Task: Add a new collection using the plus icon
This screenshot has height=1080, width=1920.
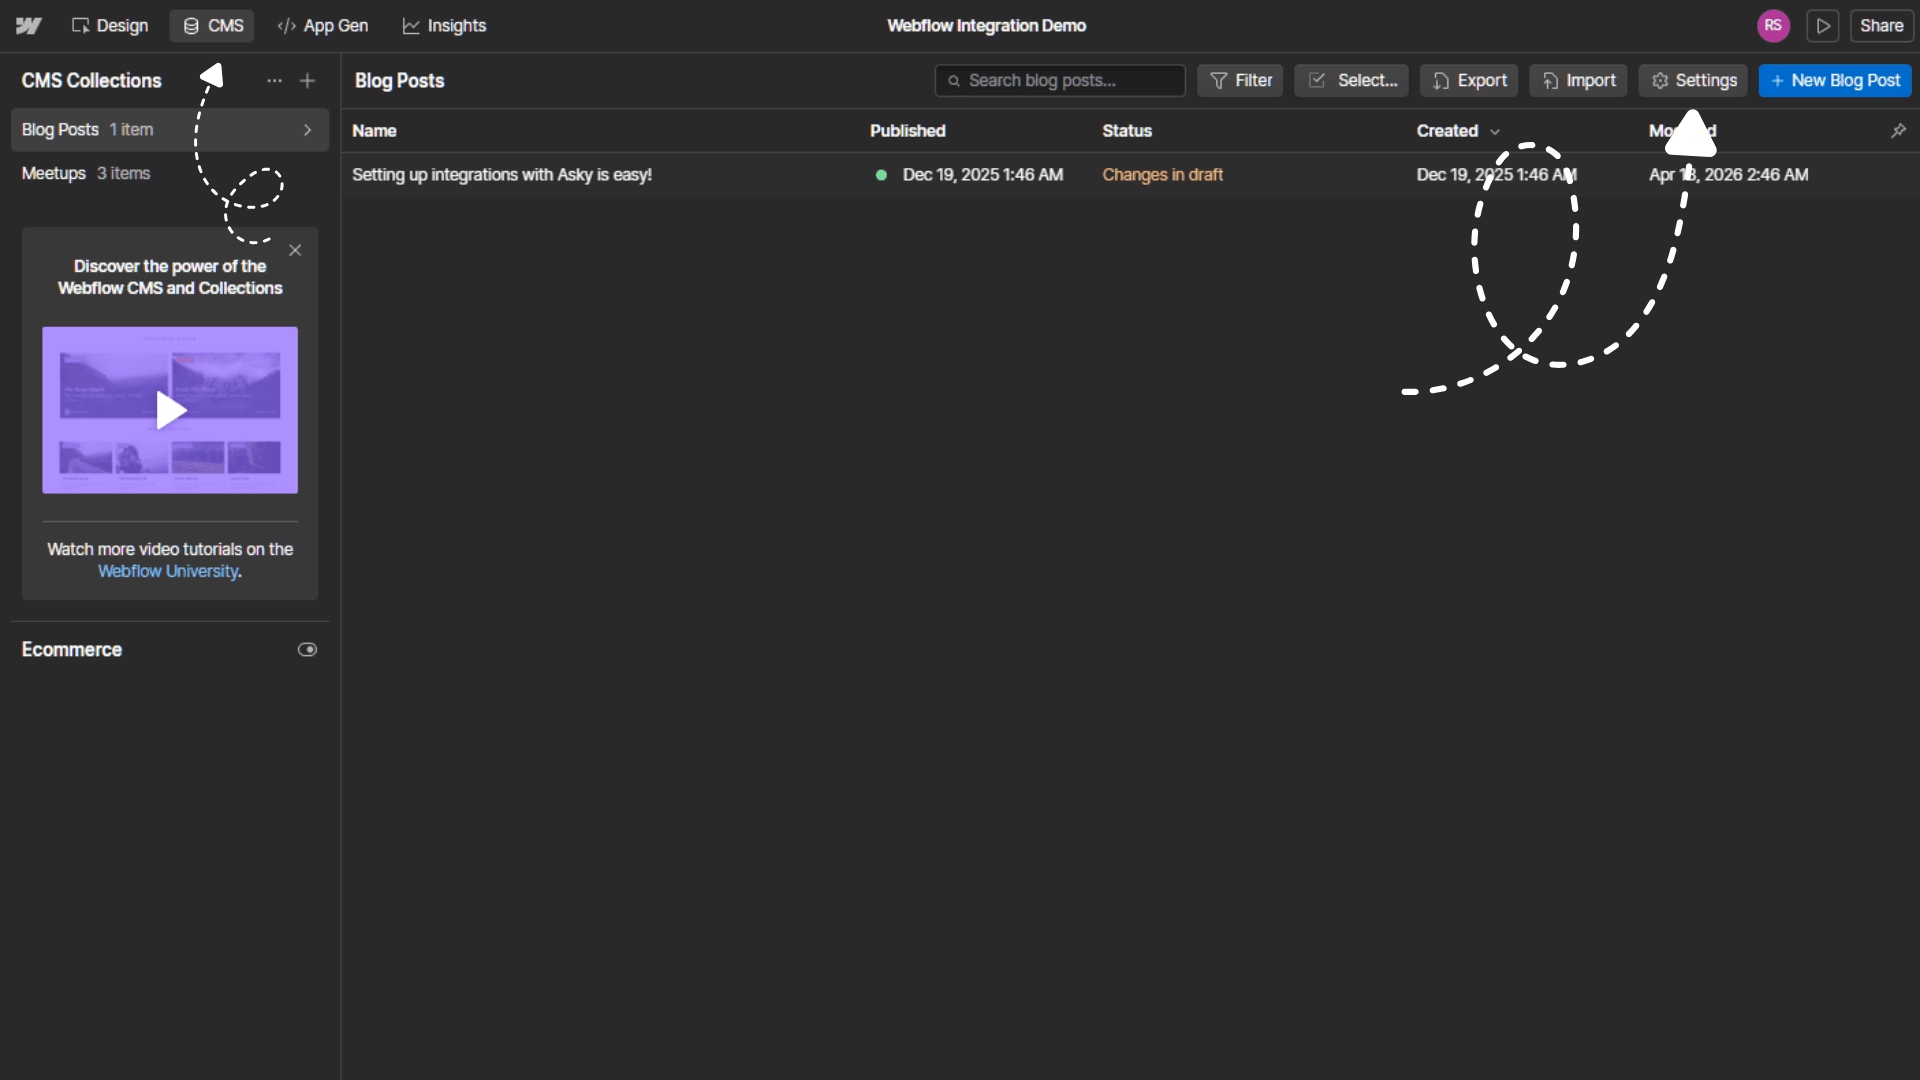Action: 307,80
